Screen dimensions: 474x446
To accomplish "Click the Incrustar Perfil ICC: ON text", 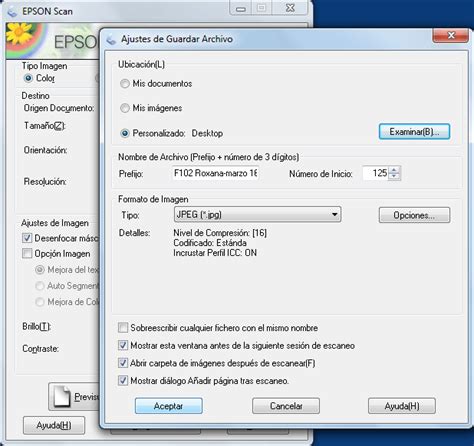I will coord(215,253).
